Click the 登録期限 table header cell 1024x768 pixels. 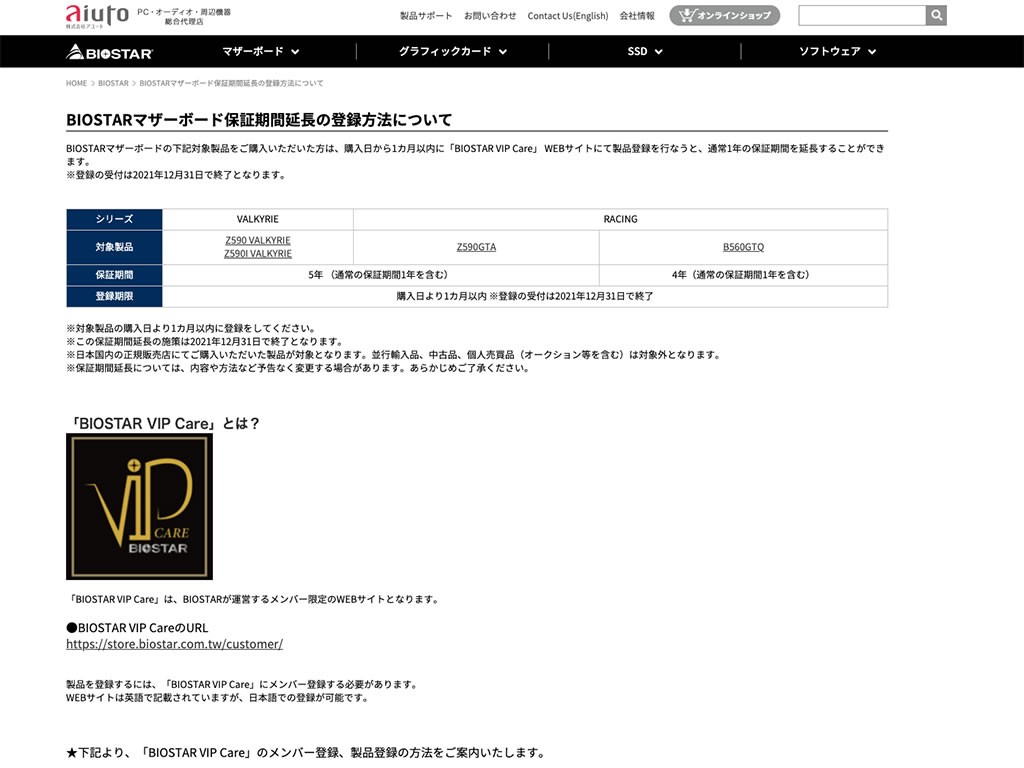114,296
